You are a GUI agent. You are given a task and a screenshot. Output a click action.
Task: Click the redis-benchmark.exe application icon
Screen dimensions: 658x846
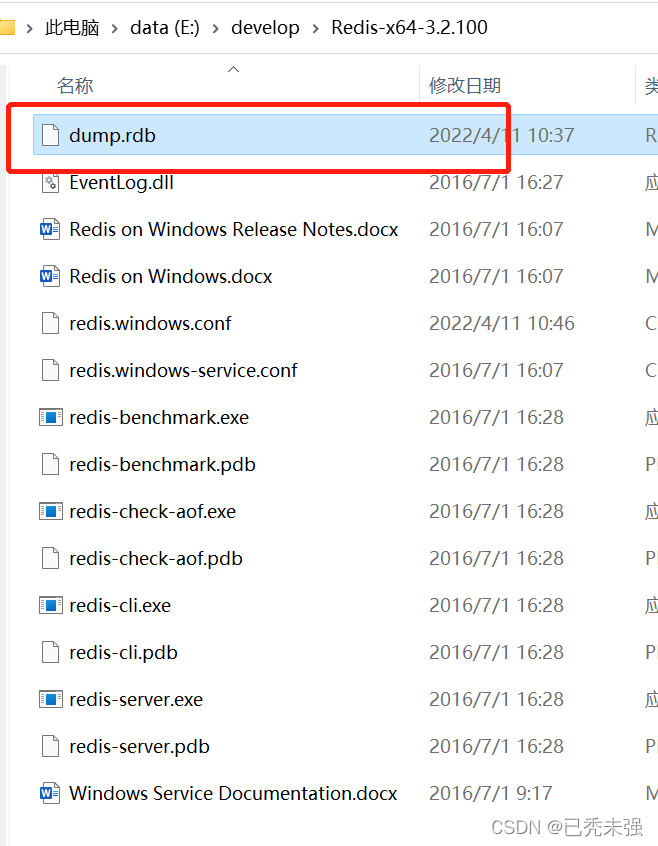[x=51, y=417]
